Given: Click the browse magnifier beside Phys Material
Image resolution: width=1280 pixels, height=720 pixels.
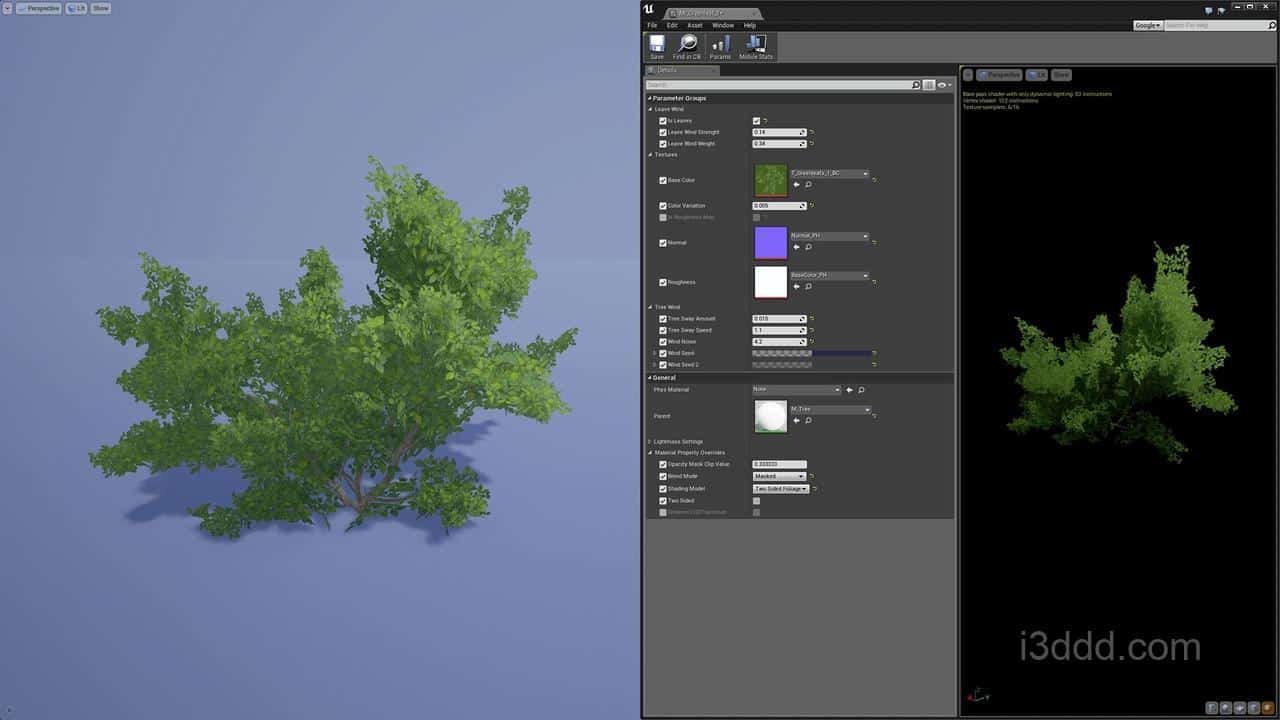Looking at the screenshot, I should tap(861, 390).
